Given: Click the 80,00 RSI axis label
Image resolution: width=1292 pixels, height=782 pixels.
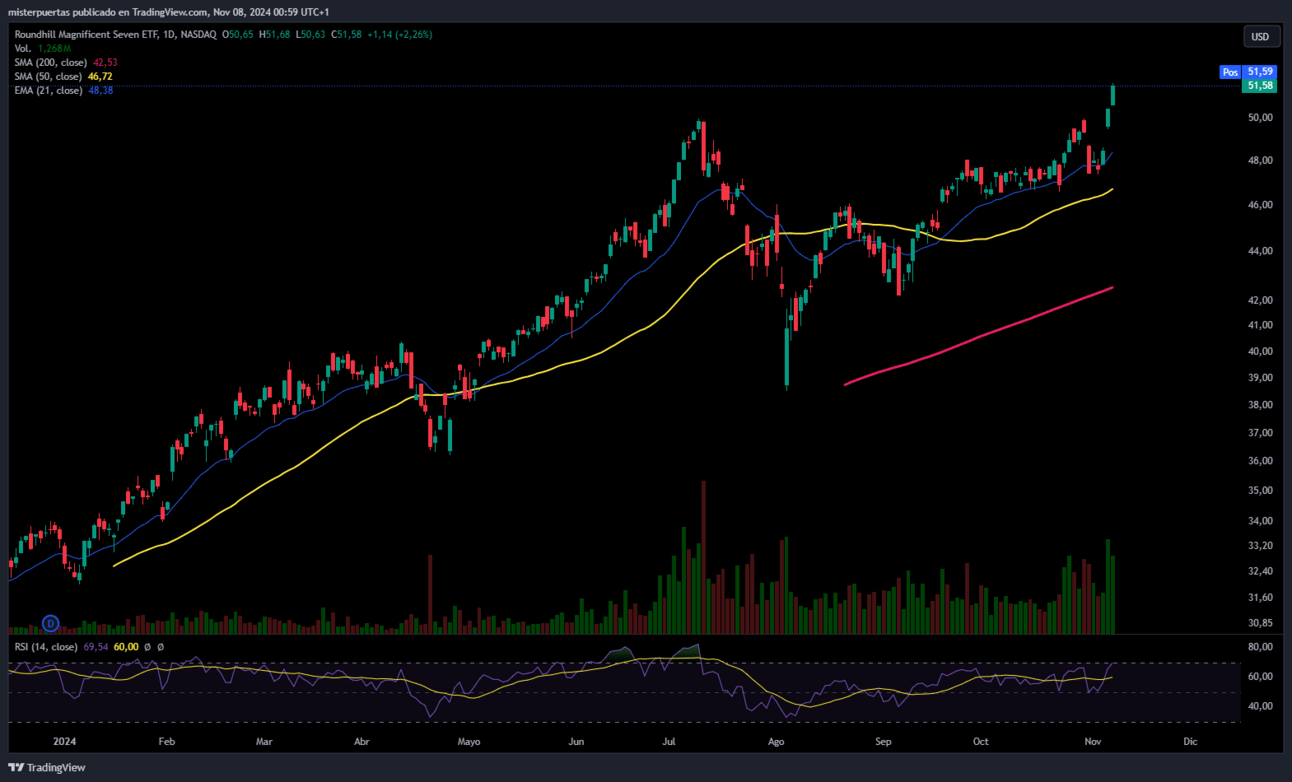Looking at the screenshot, I should point(1260,647).
